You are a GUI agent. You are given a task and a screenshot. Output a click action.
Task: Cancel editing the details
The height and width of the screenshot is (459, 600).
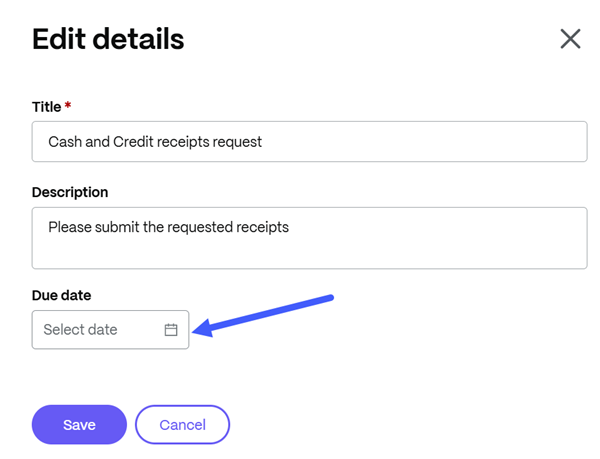tap(183, 425)
